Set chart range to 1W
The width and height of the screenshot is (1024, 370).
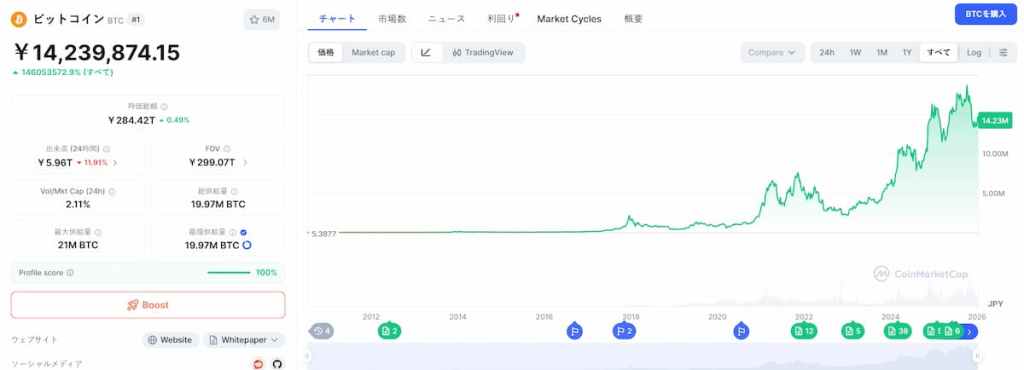click(856, 53)
